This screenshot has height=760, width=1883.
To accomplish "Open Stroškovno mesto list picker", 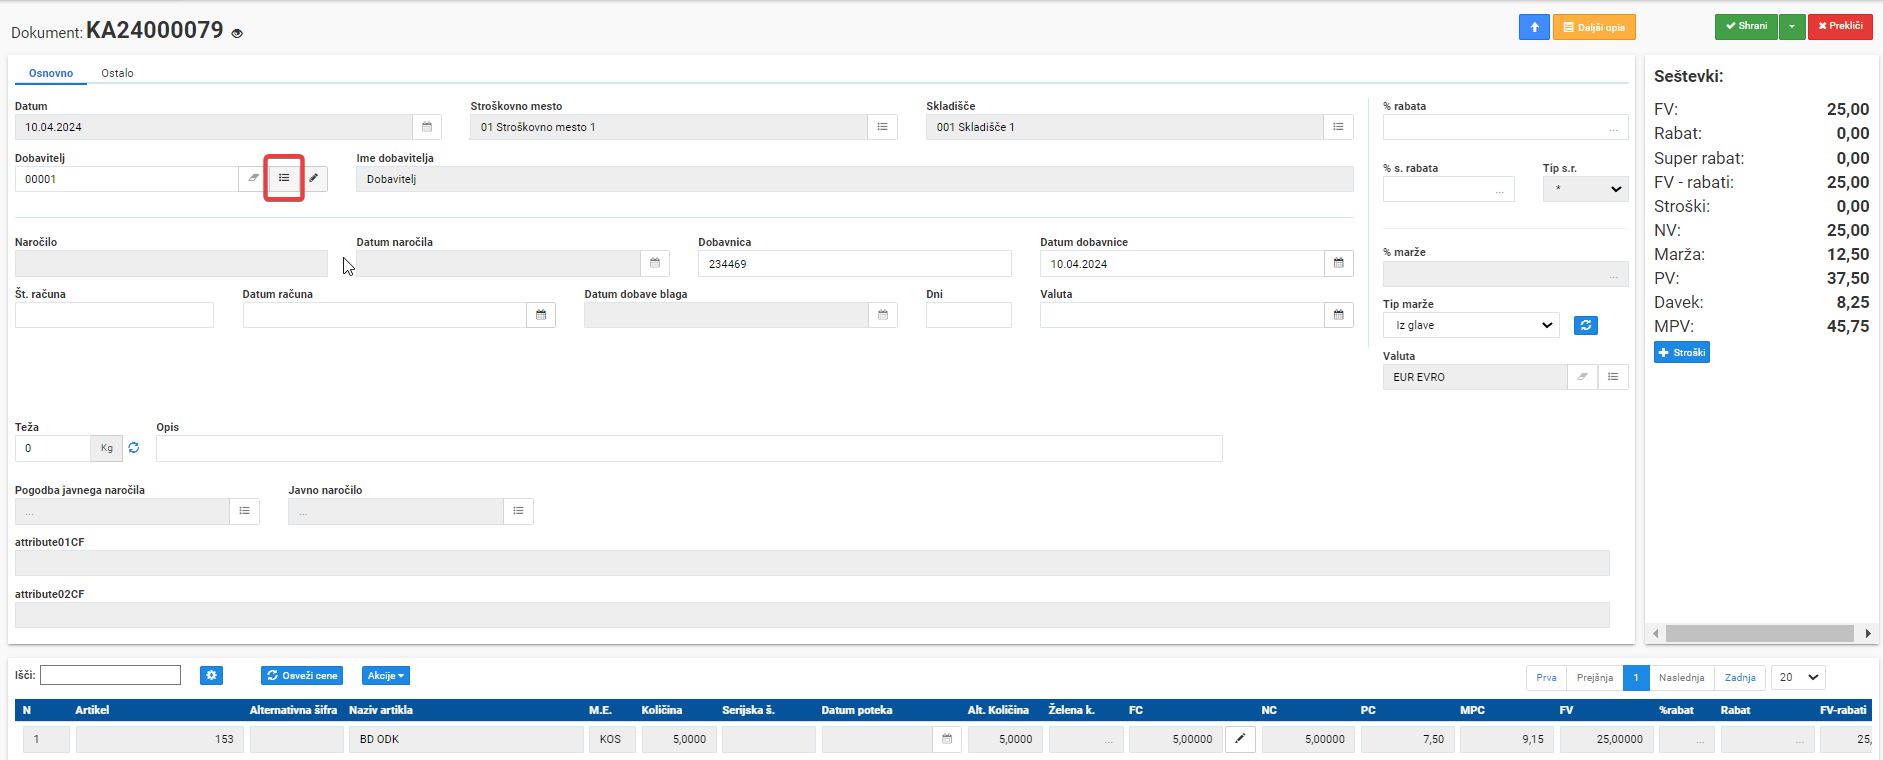I will [x=882, y=127].
